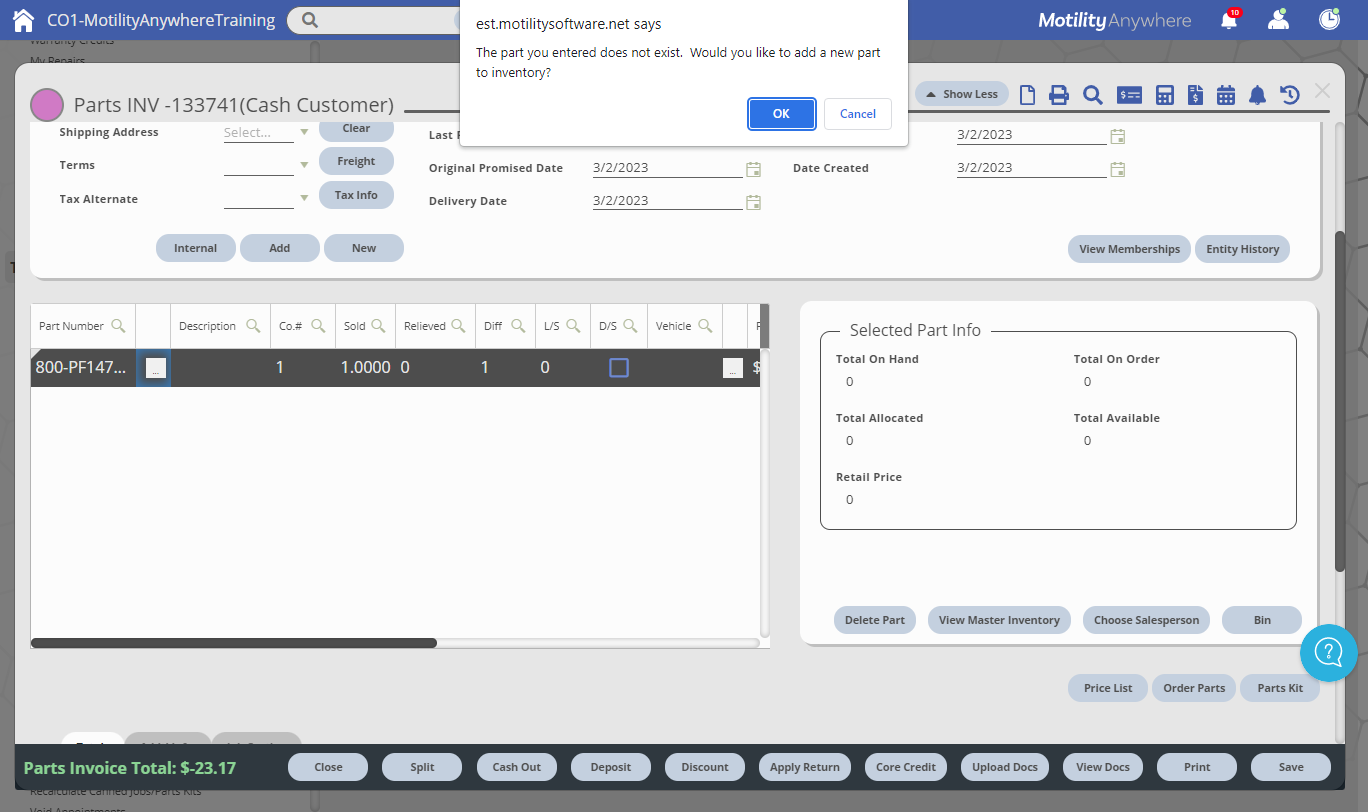The height and width of the screenshot is (812, 1368).
Task: Click the Freight button
Action: coord(356,161)
